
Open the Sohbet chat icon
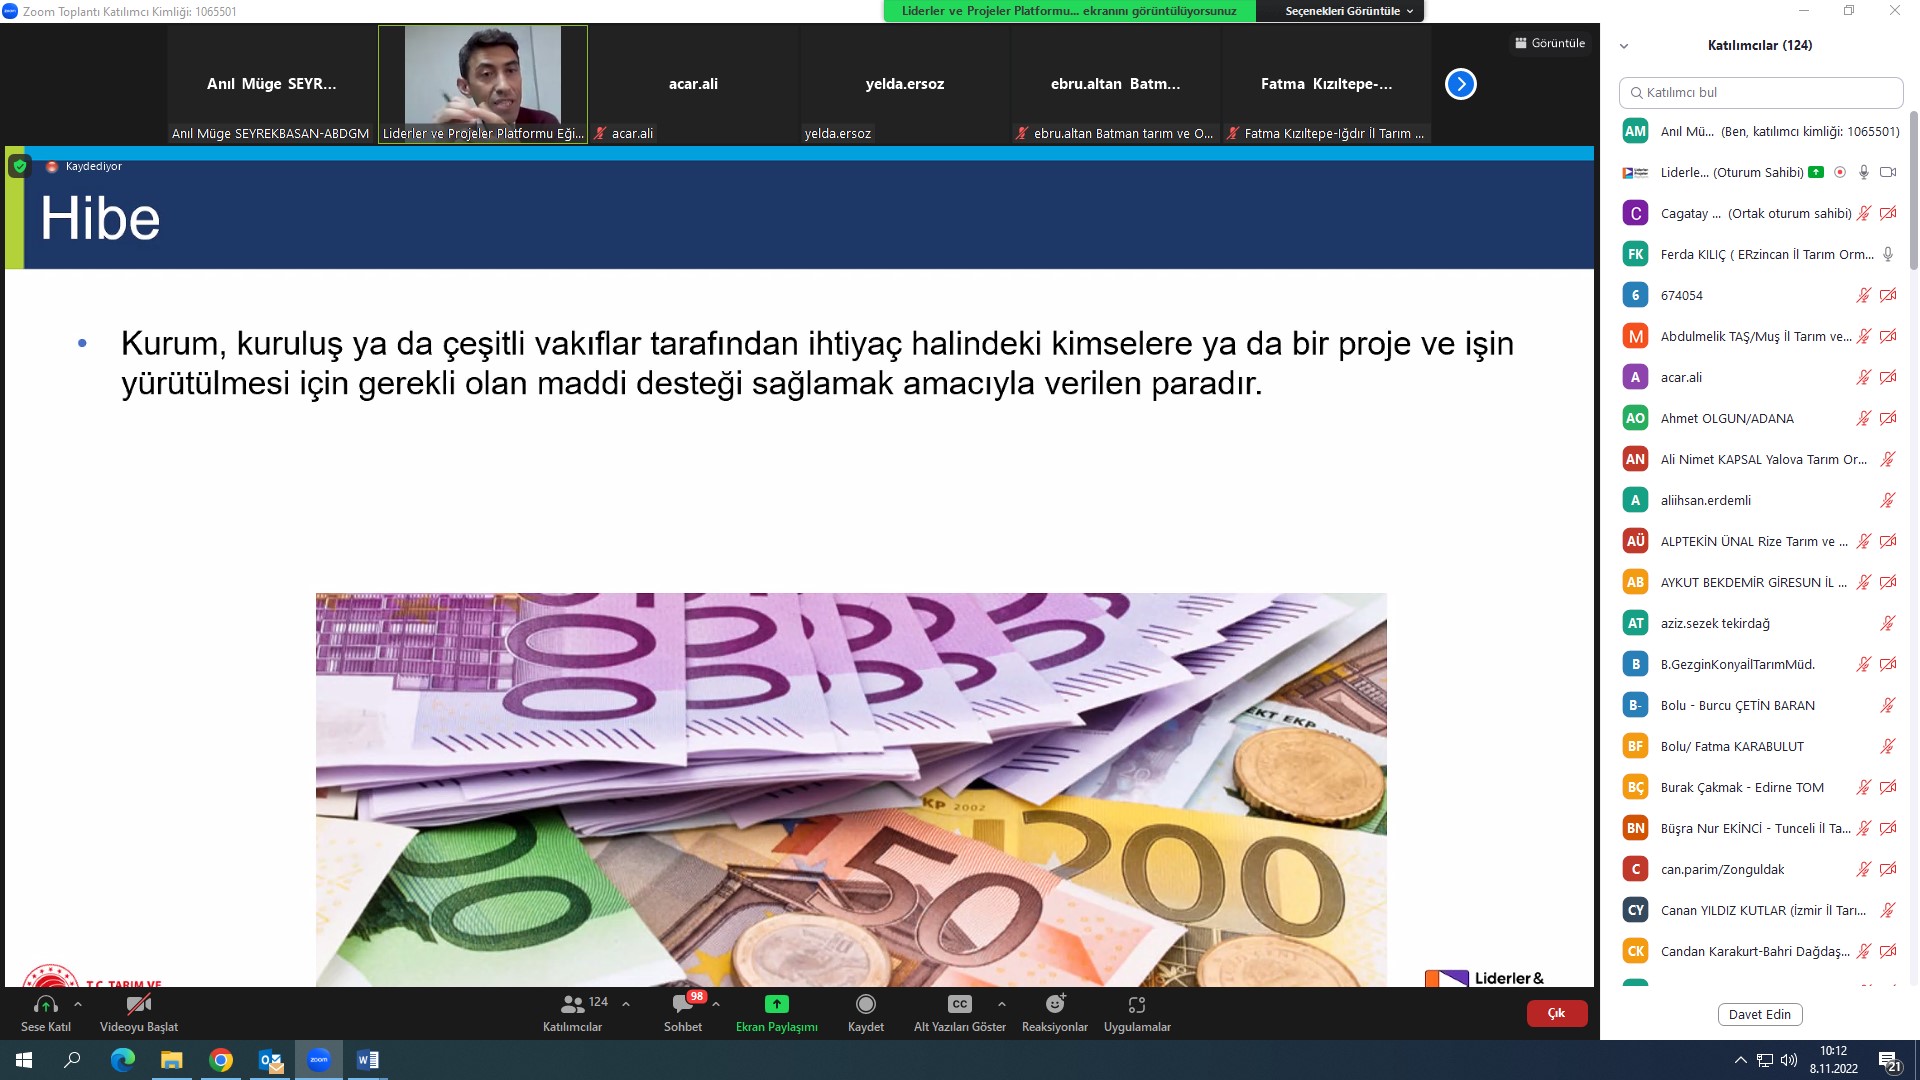click(x=683, y=1004)
